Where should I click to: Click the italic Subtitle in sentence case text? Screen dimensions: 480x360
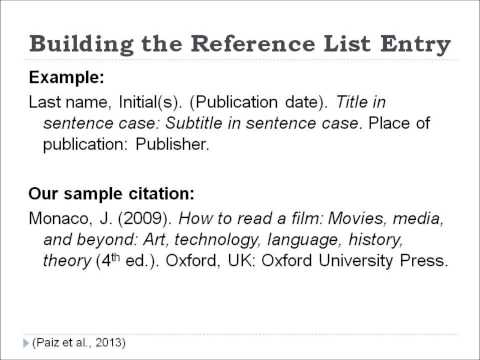pyautogui.click(x=264, y=123)
